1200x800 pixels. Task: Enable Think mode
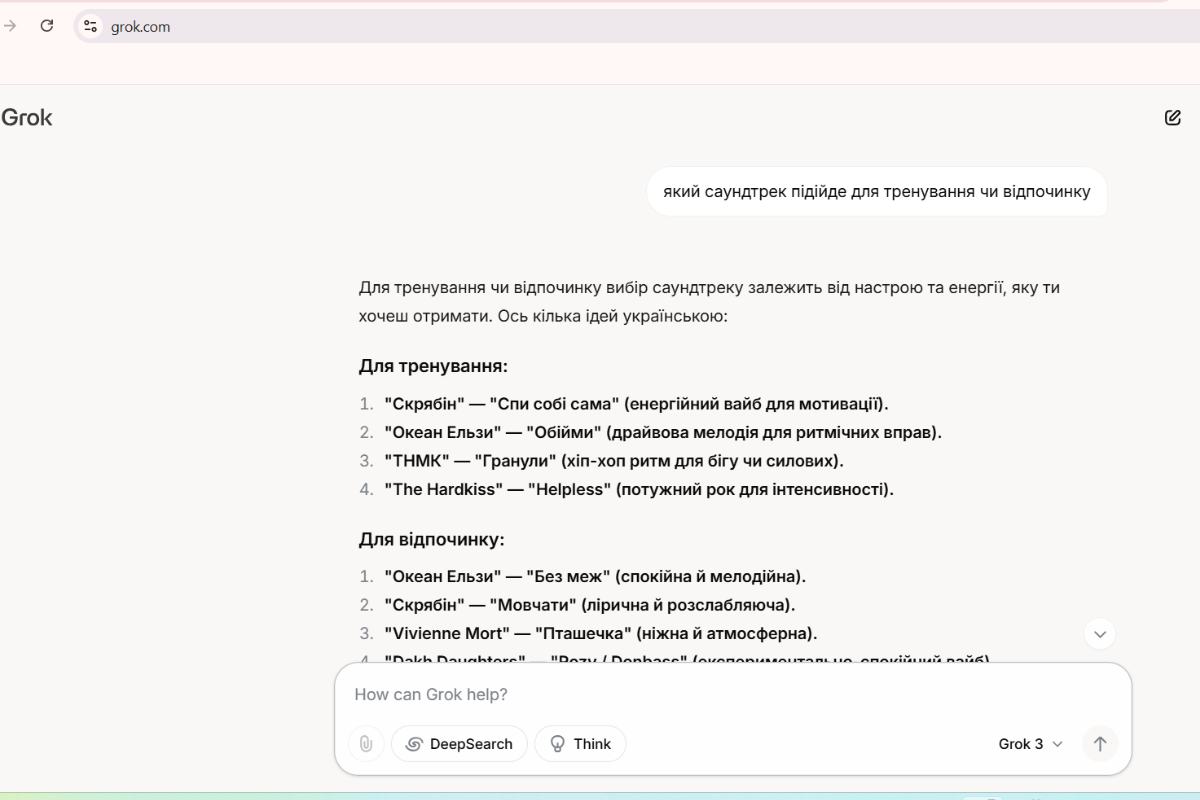[x=580, y=744]
